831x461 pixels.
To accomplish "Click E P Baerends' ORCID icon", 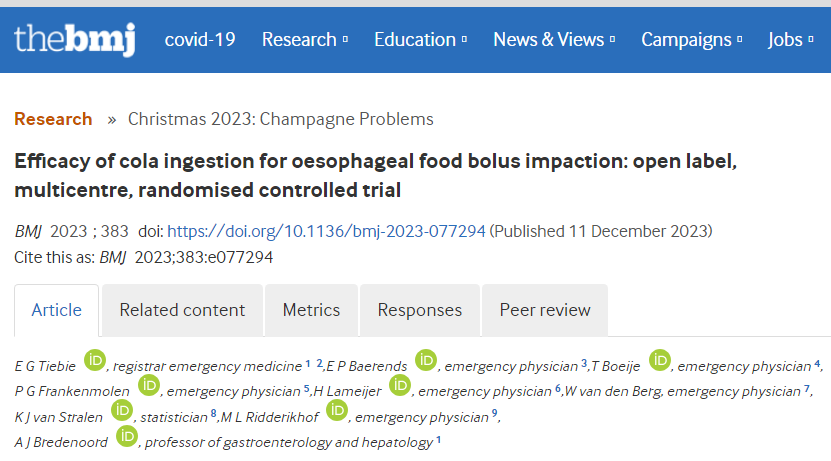I will pyautogui.click(x=426, y=360).
